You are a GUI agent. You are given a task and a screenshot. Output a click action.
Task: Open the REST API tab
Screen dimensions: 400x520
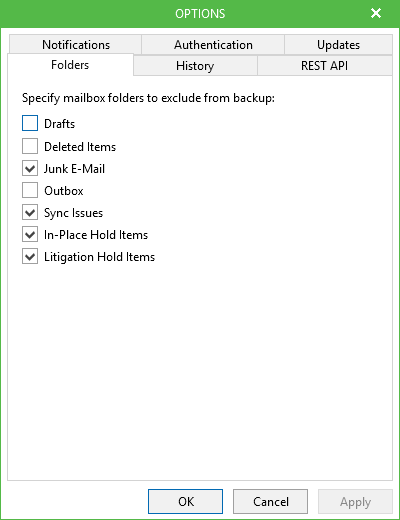pos(324,66)
